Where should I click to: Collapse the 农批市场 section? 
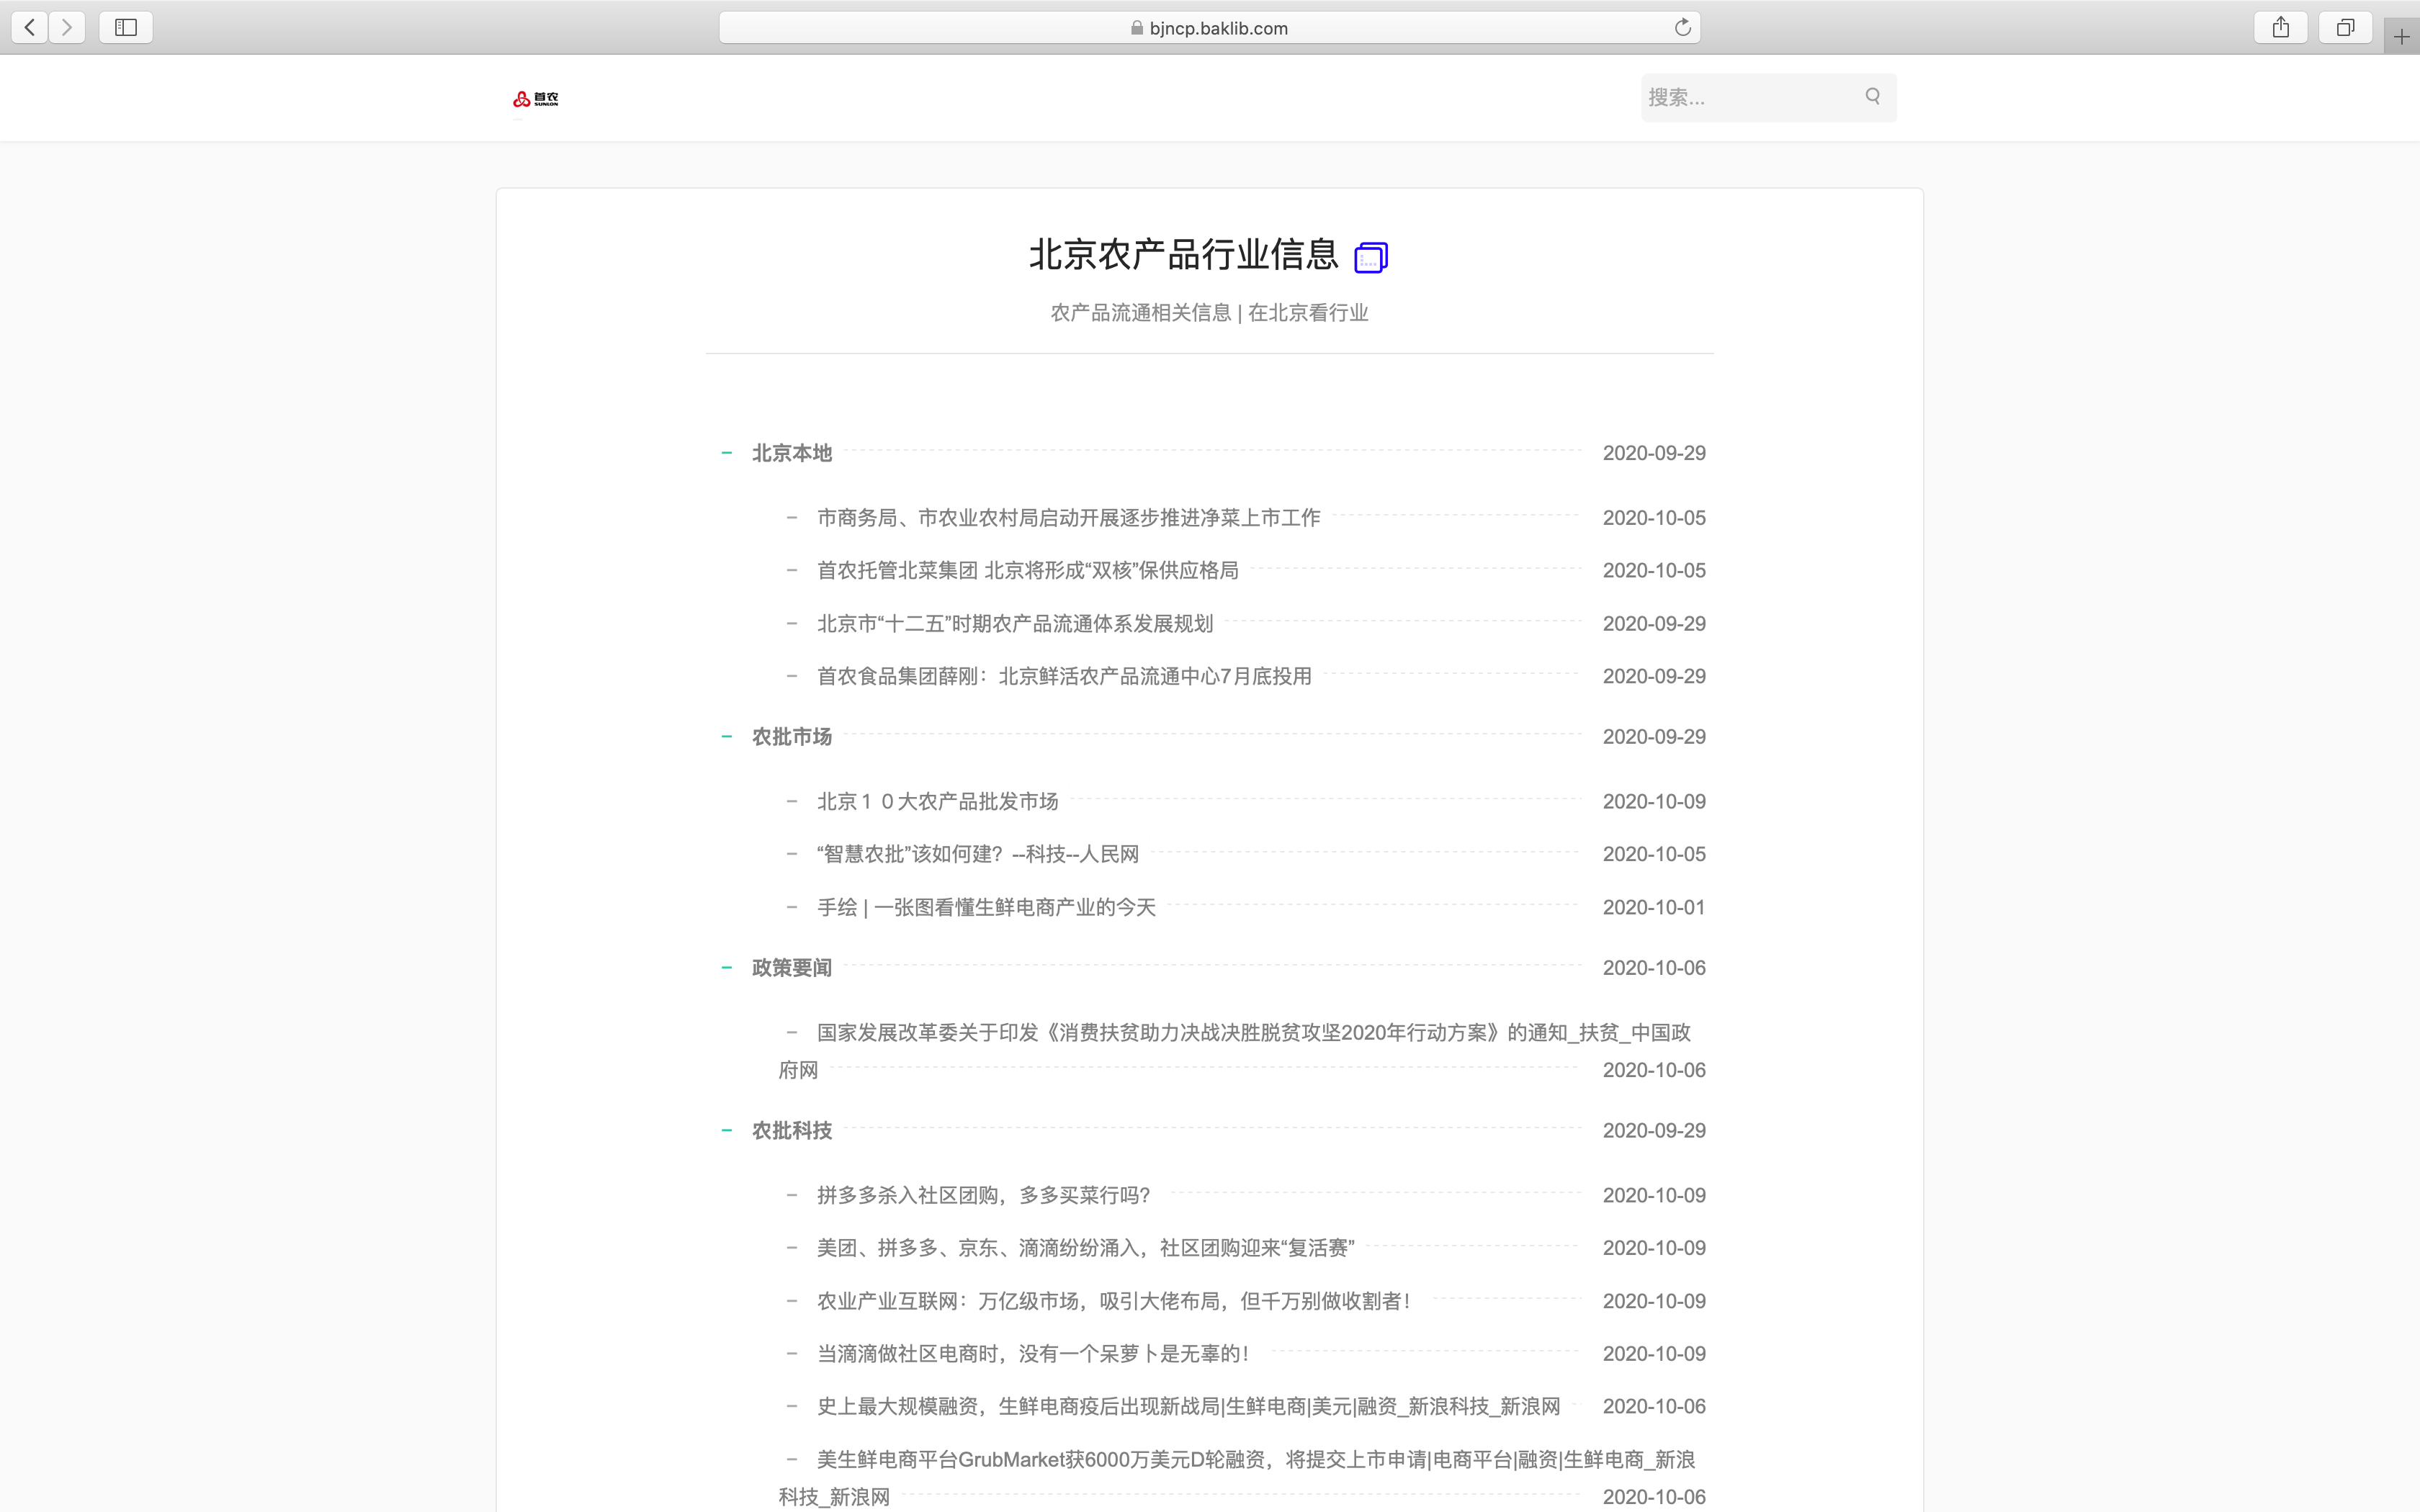coord(727,737)
